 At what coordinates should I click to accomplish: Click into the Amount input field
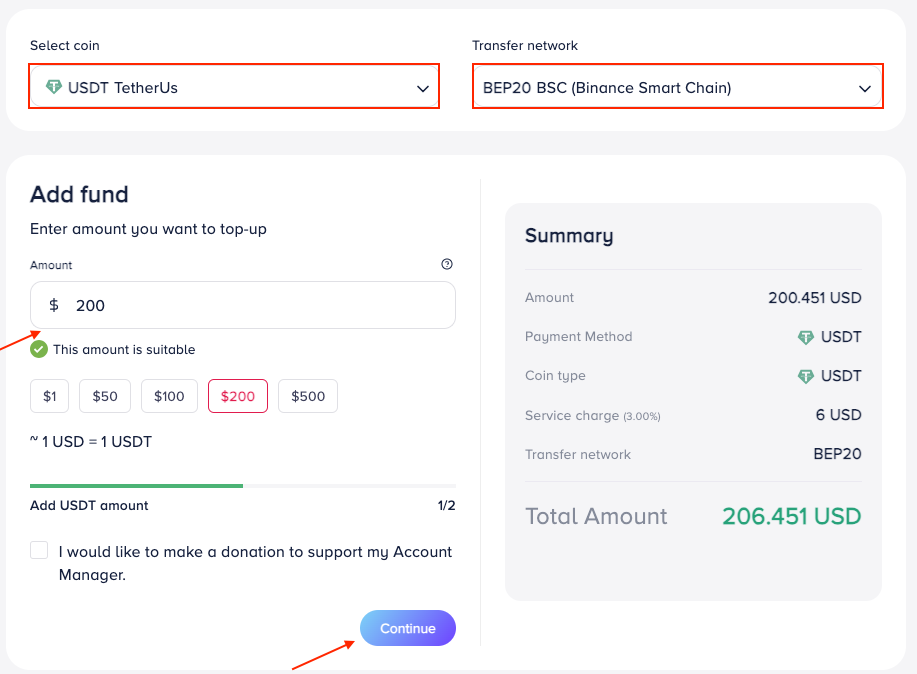point(260,305)
